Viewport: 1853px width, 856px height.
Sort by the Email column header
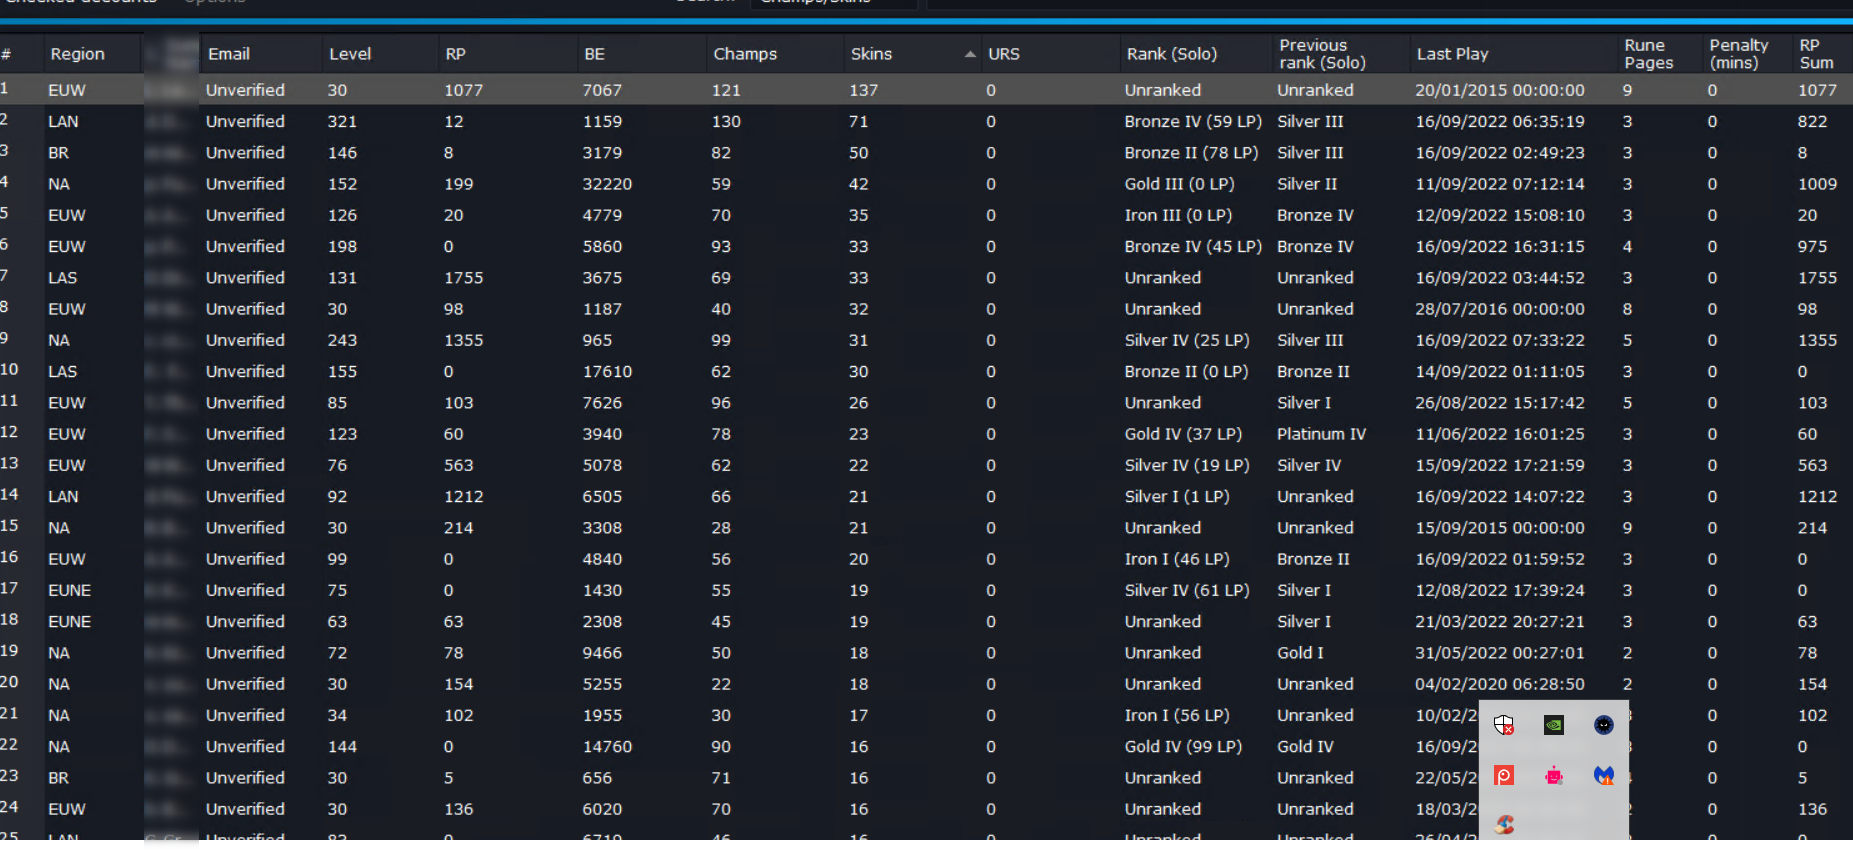point(229,54)
